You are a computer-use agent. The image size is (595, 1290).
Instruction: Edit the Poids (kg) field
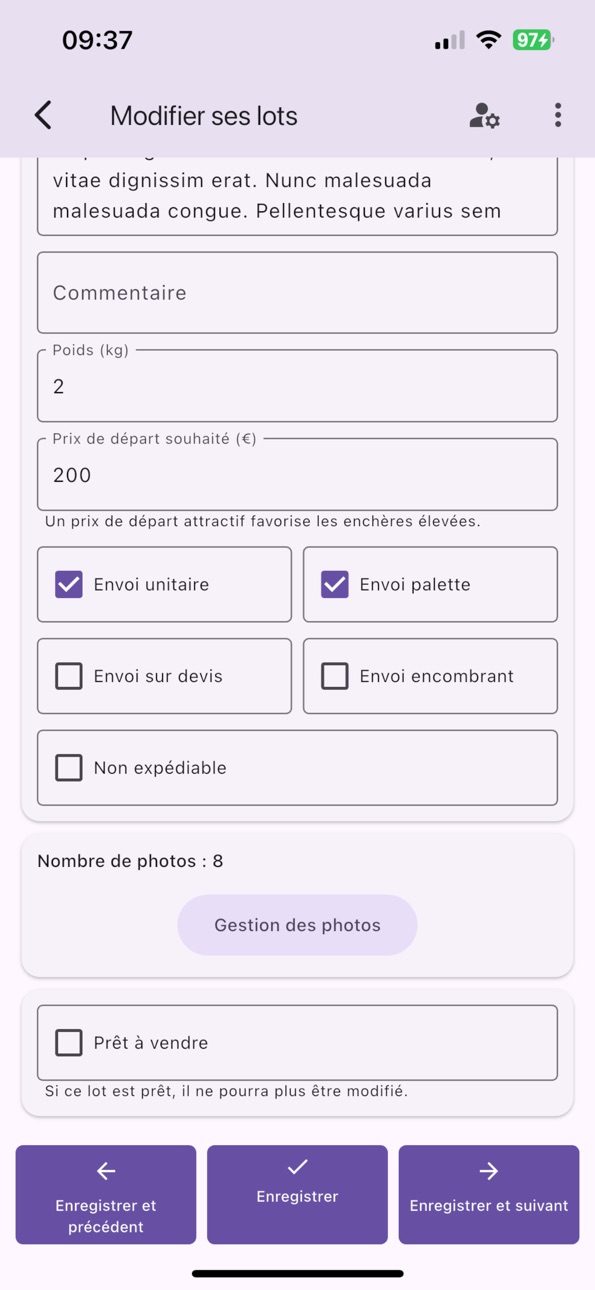click(297, 386)
